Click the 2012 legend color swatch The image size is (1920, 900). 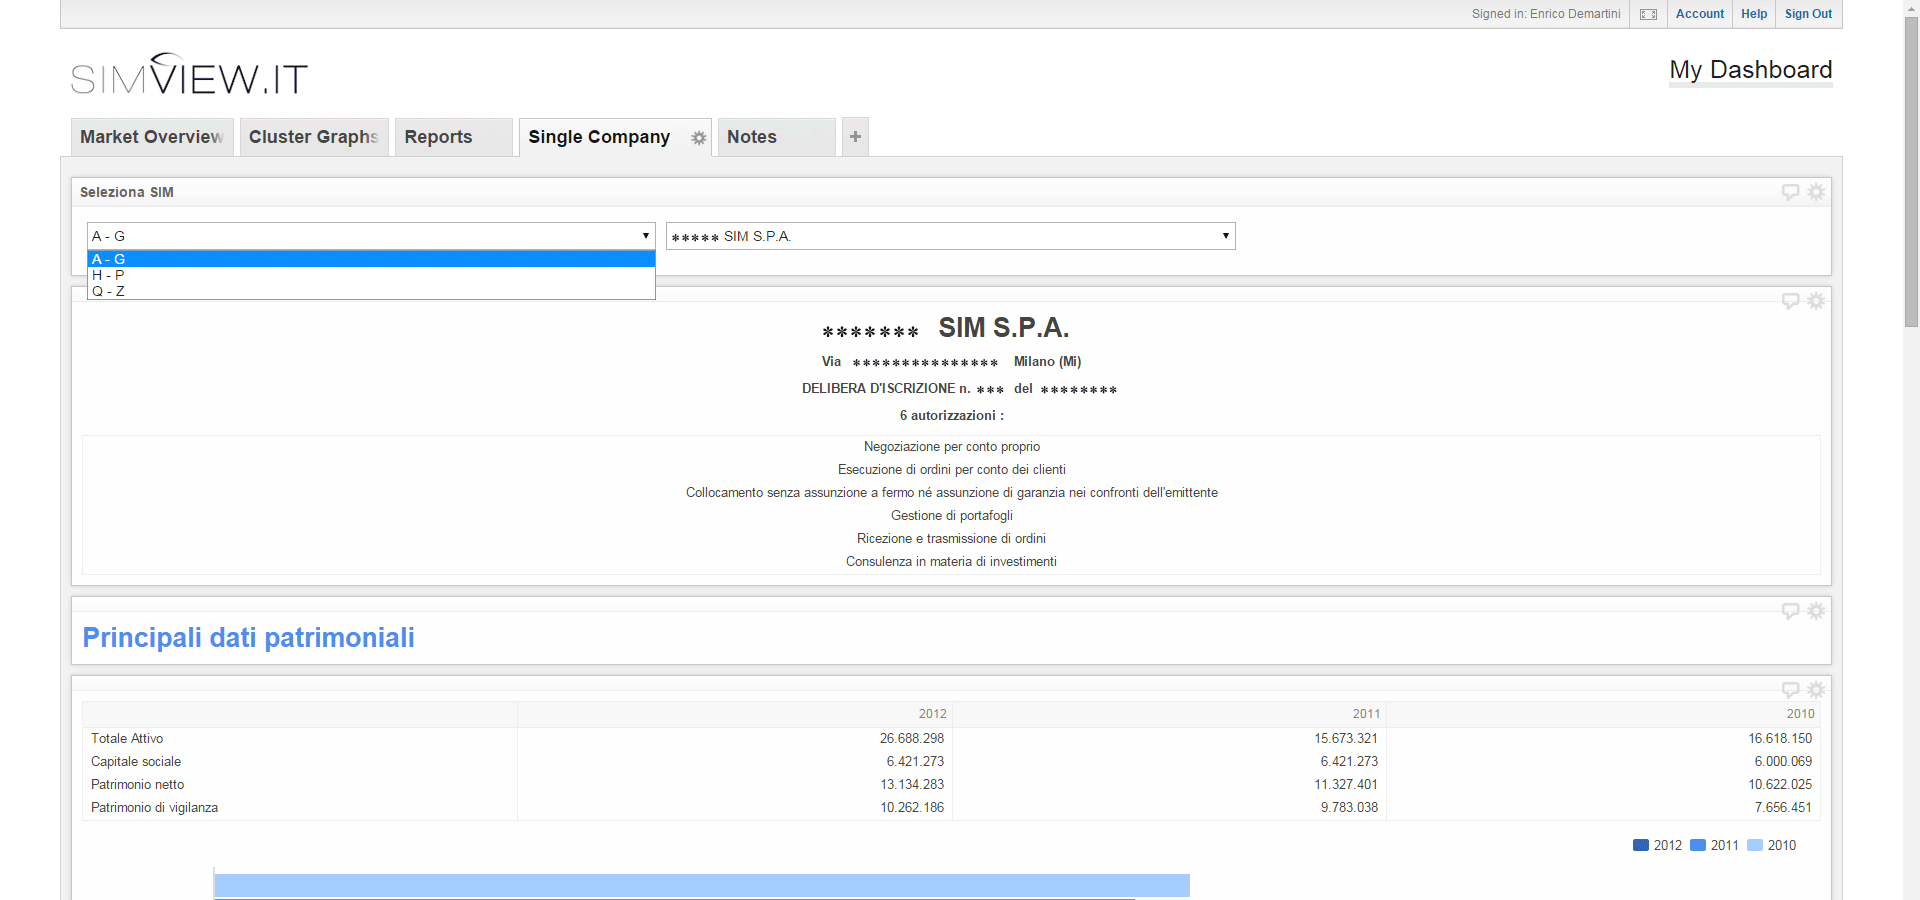1640,845
